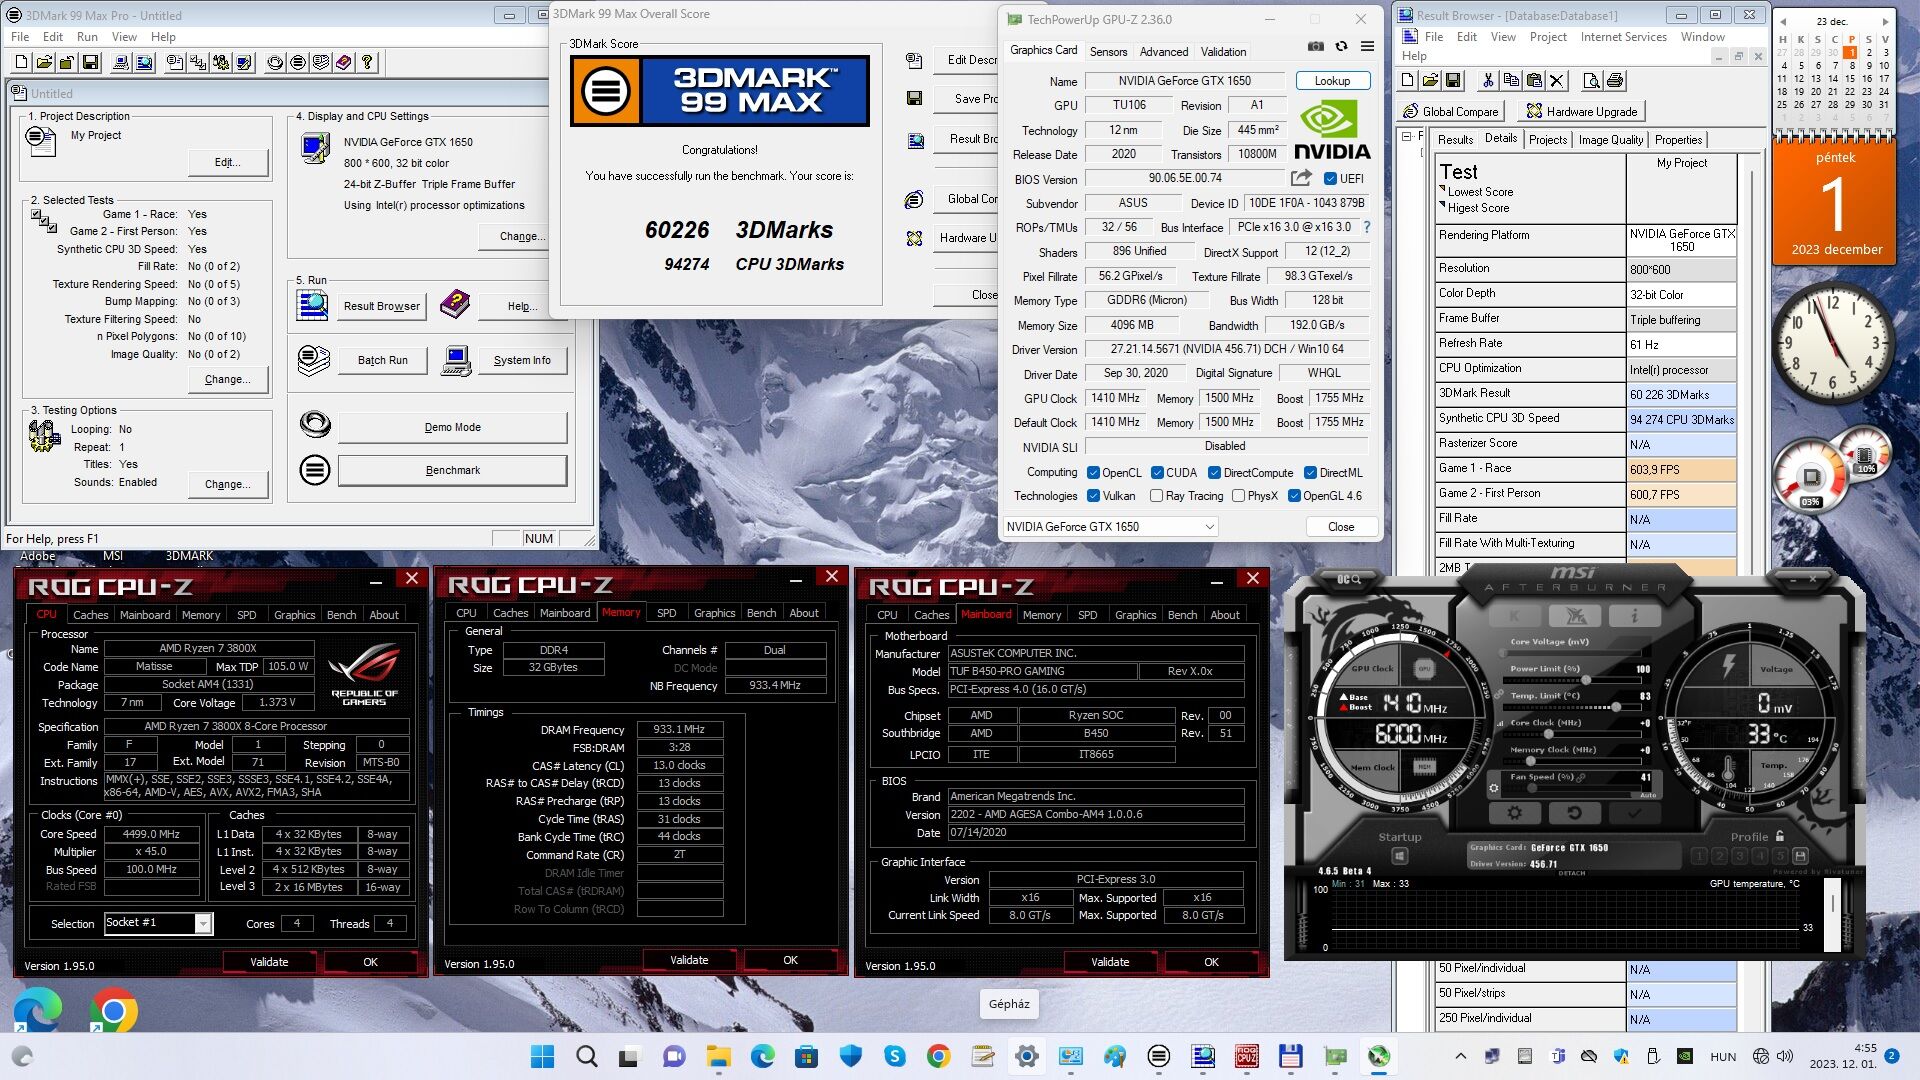Open Socket #1 selection dropdown in CPU-Z
Viewport: 1920px width, 1080px height.
158,923
